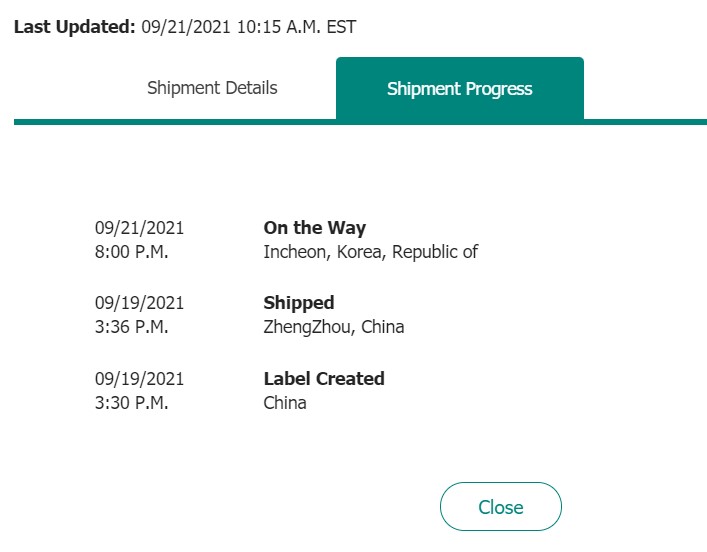The image size is (707, 552).
Task: Click the Incheon, Korea, Republic of location
Action: (371, 252)
